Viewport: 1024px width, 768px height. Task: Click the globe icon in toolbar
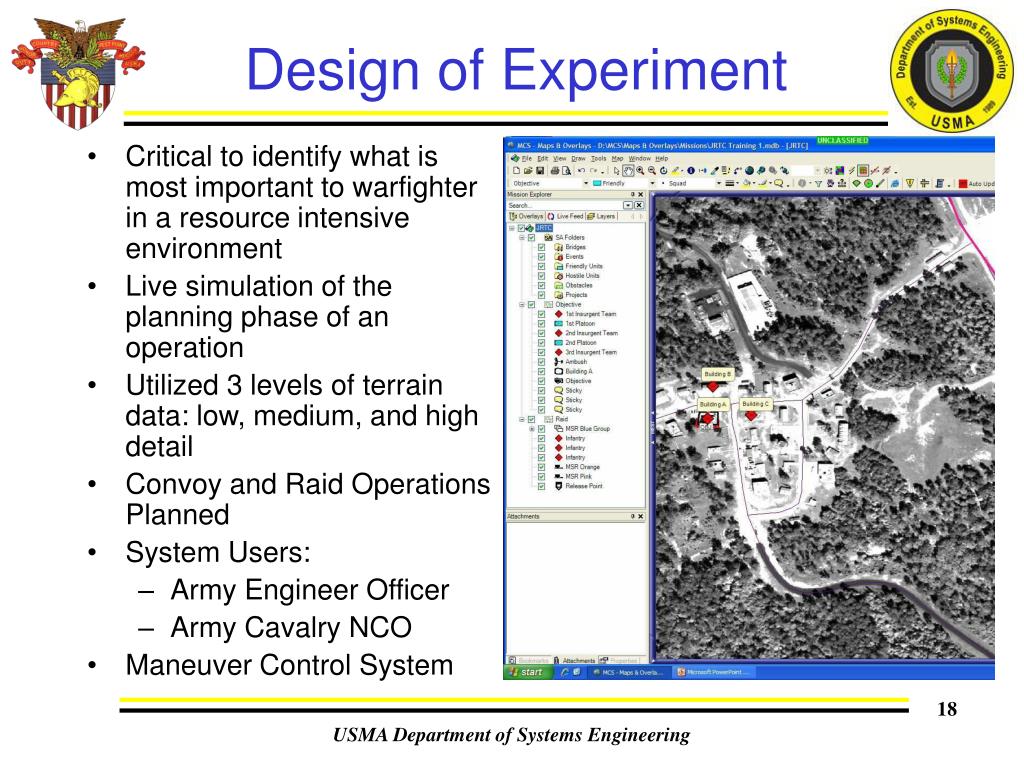[x=749, y=170]
